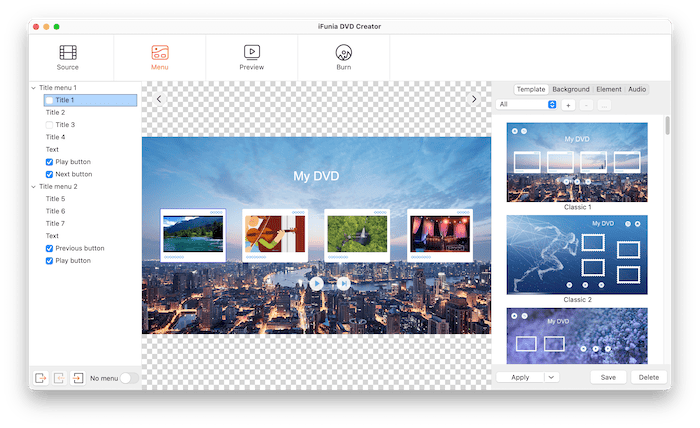Viewport: 700px width, 428px height.
Task: Enable the Title 3 checkbox
Action: pos(50,125)
